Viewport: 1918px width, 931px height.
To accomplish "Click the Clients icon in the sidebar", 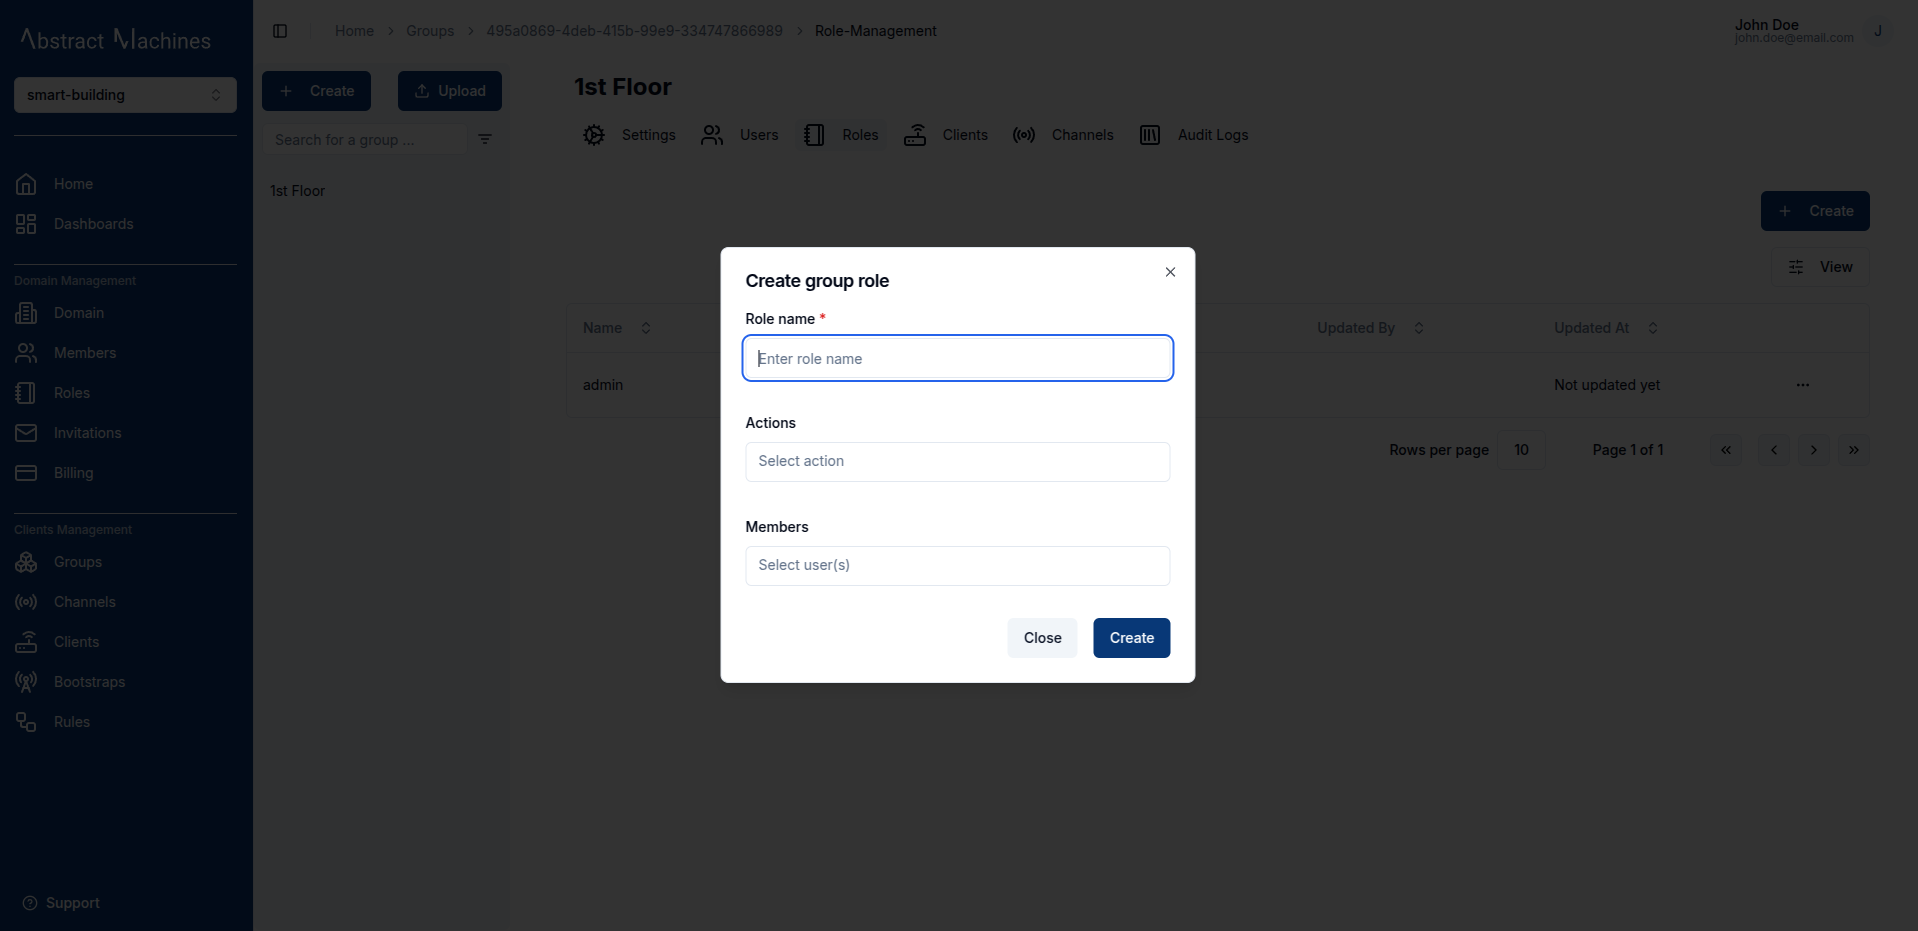I will 26,642.
